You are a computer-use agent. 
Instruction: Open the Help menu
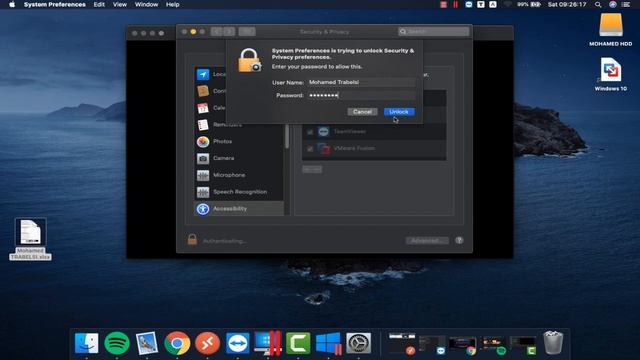pyautogui.click(x=173, y=4)
